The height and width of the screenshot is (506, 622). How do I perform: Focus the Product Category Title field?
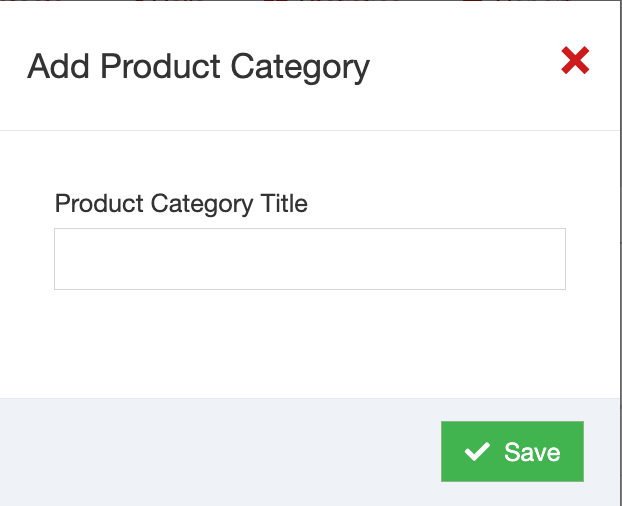click(310, 259)
